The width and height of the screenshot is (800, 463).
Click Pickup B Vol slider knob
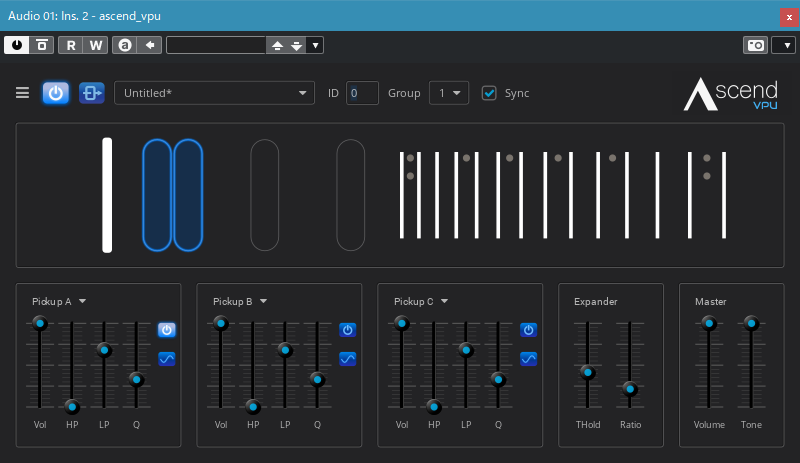click(221, 323)
